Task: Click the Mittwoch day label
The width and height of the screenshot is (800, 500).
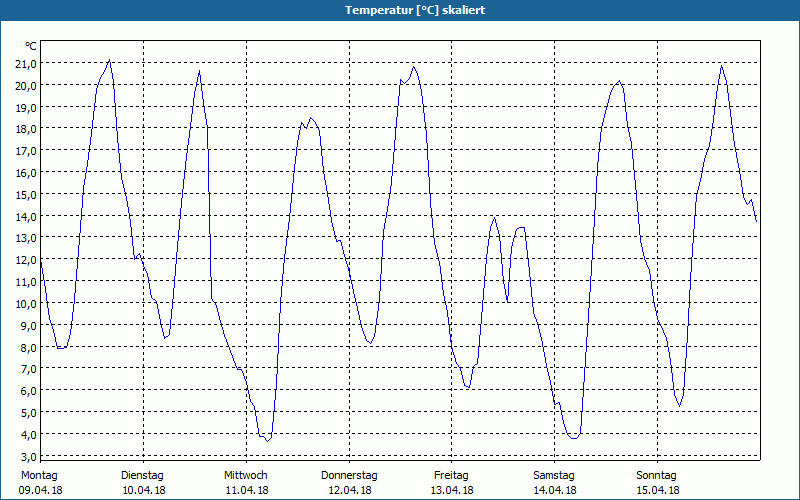Action: point(246,476)
